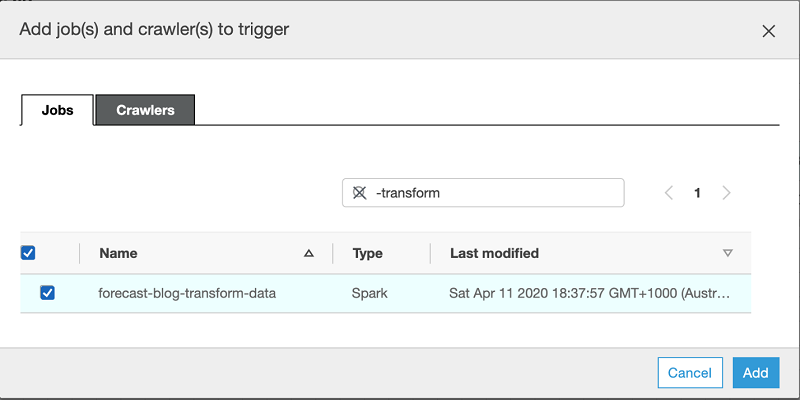Go to next page of results
Screen dimensions: 800x400
click(x=727, y=193)
